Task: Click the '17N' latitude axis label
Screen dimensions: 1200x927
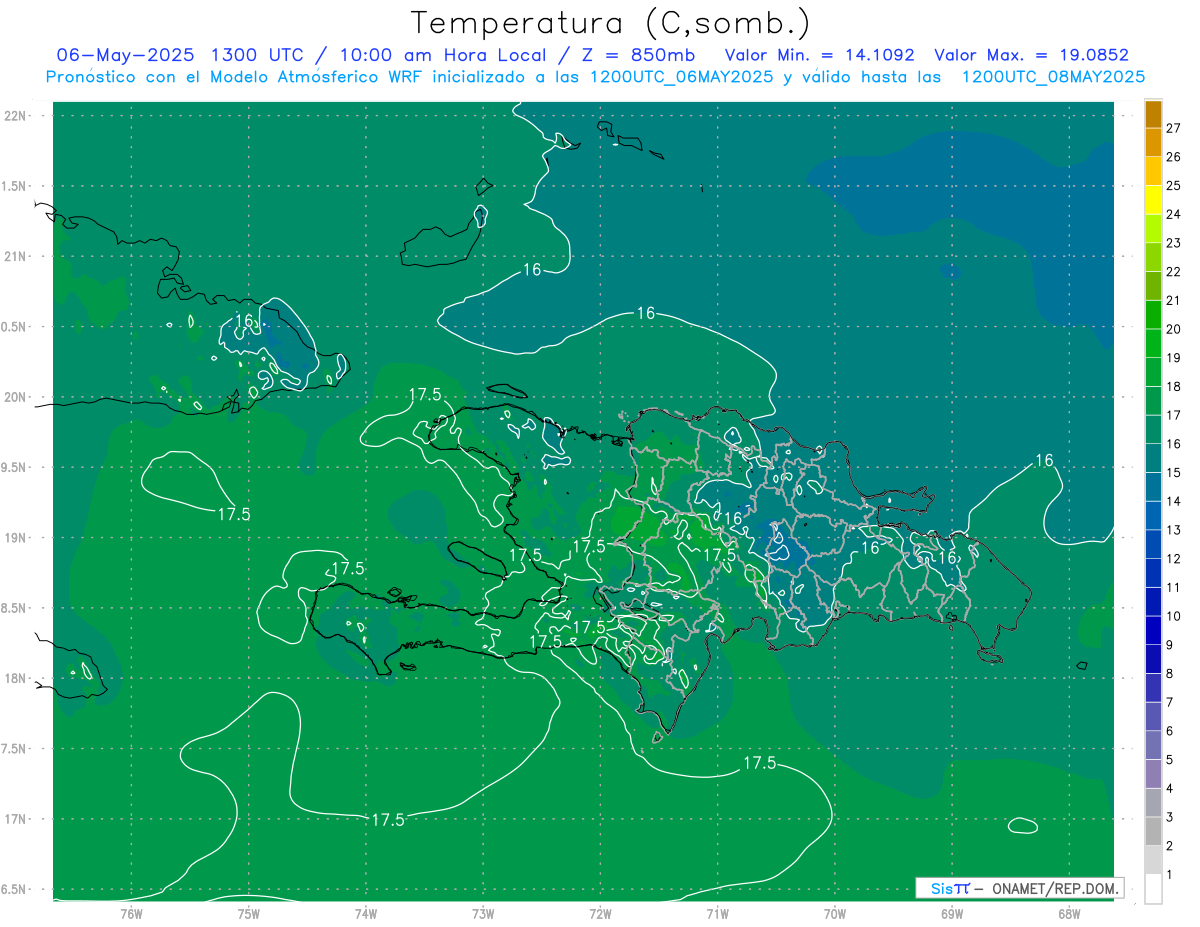Action: coord(16,819)
